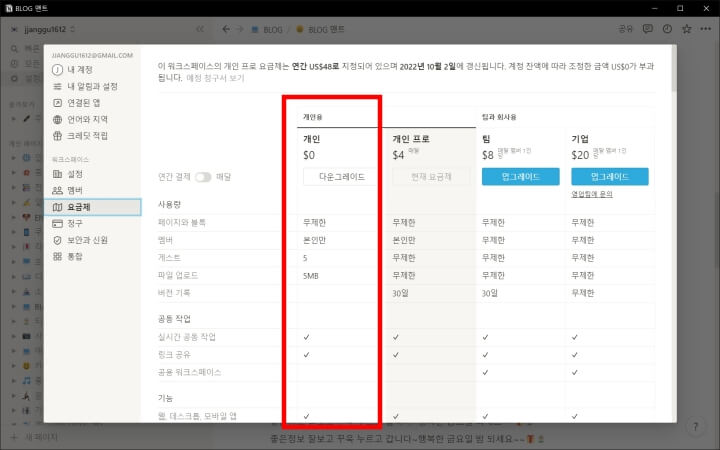
Task: Click 페이지와 블록 row label
Action: pyautogui.click(x=182, y=223)
